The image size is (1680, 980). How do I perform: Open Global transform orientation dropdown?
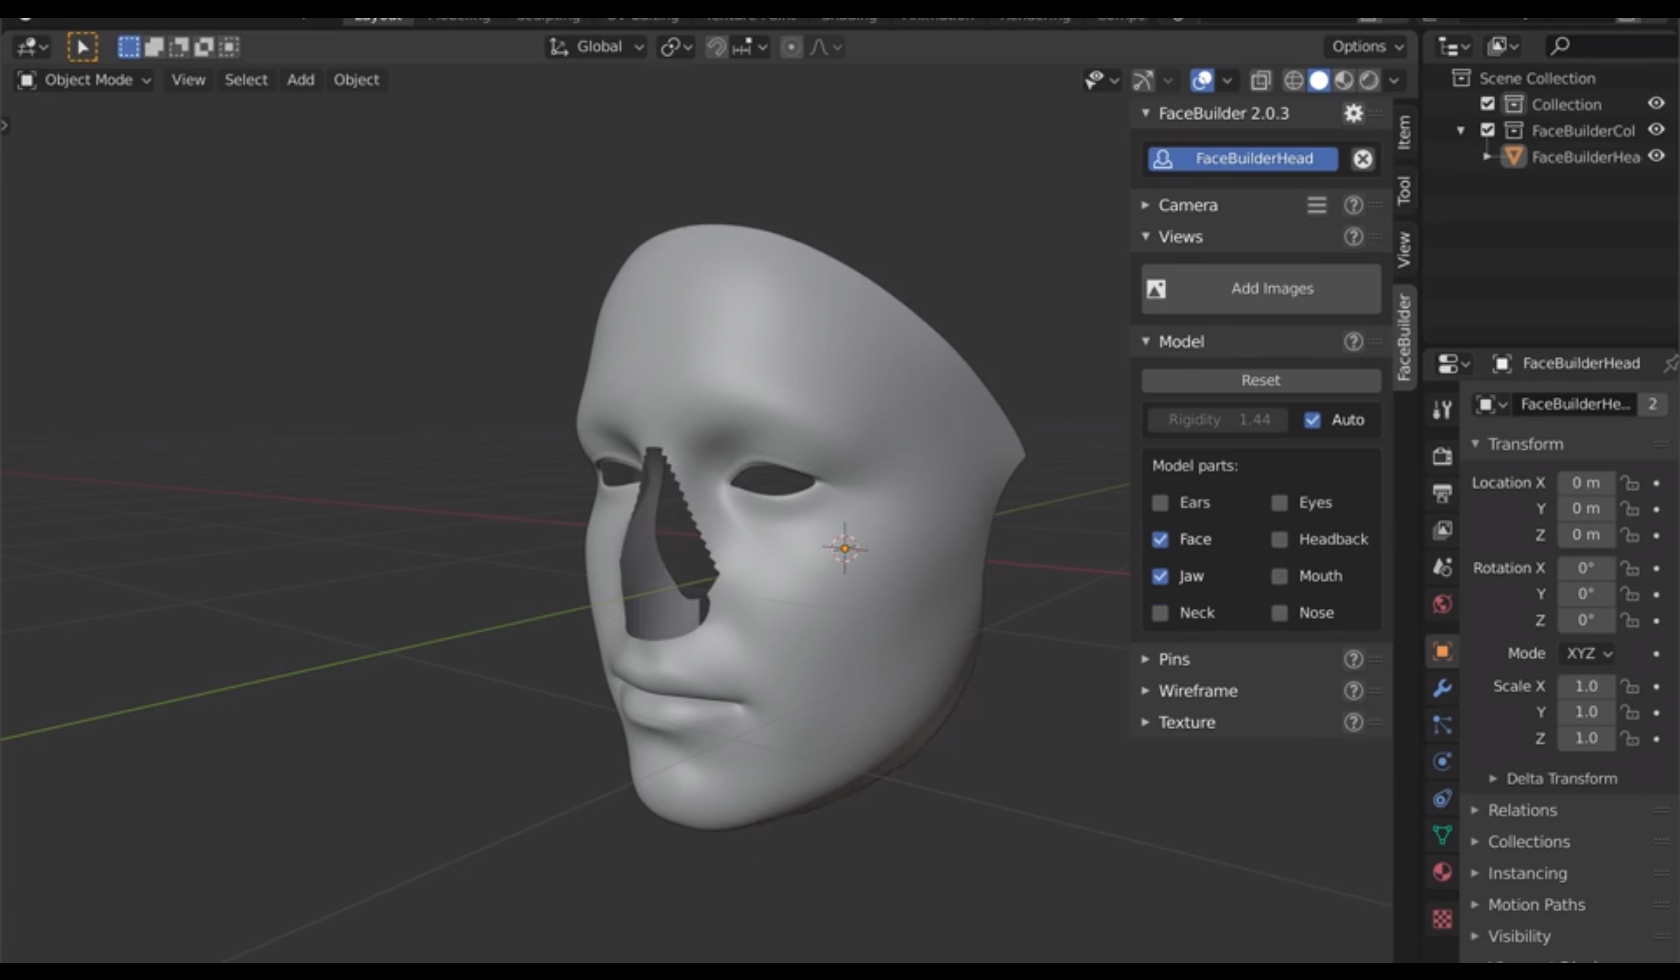click(596, 46)
